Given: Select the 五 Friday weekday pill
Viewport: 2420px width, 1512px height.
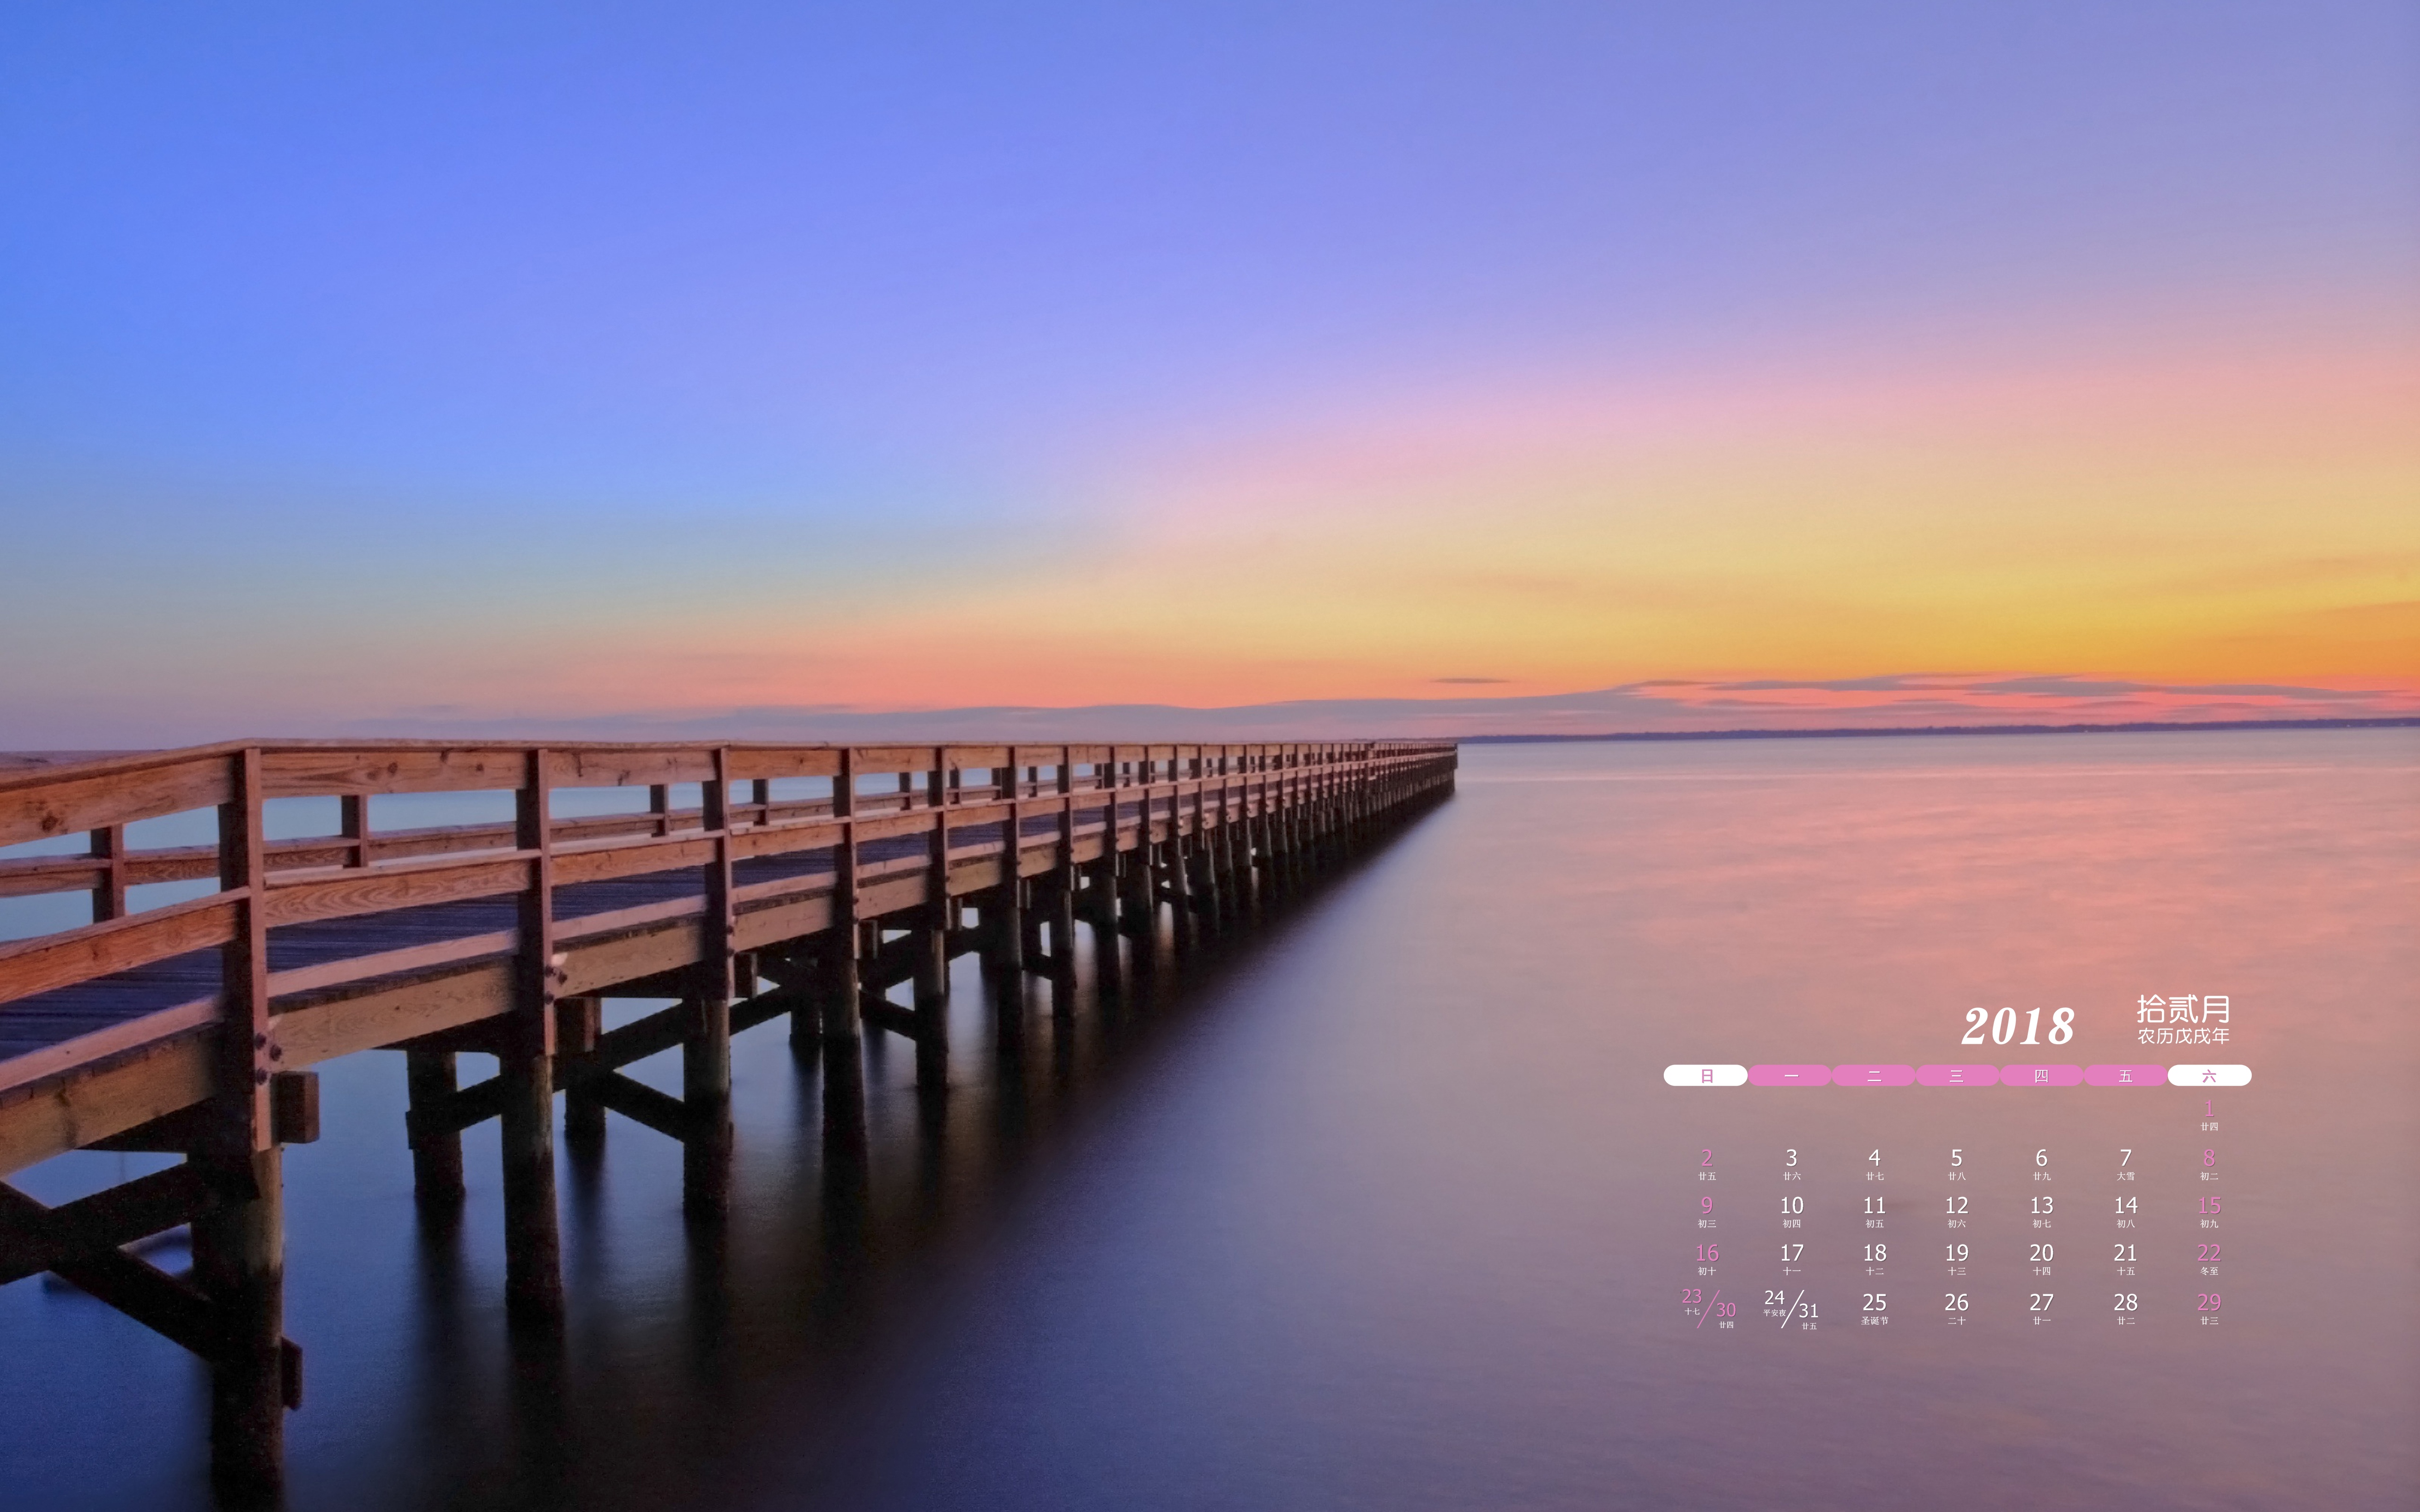Looking at the screenshot, I should 2125,1075.
